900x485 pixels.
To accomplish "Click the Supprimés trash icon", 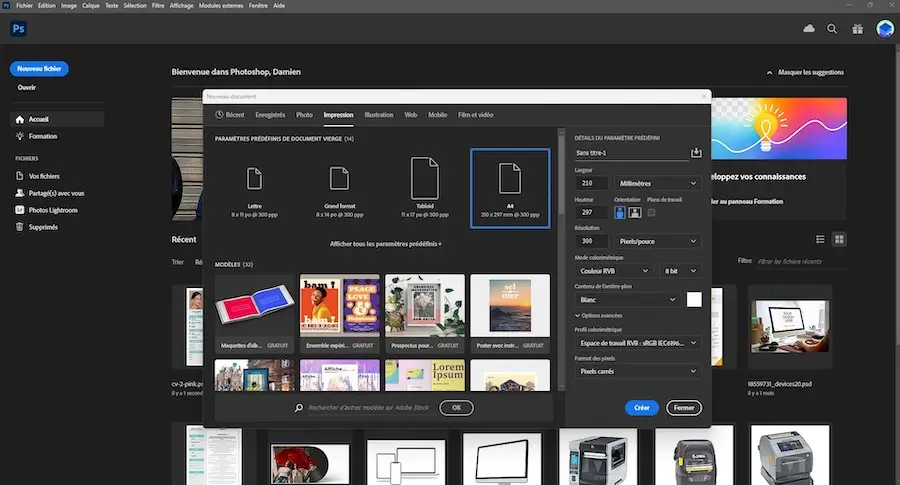I will tap(20, 227).
